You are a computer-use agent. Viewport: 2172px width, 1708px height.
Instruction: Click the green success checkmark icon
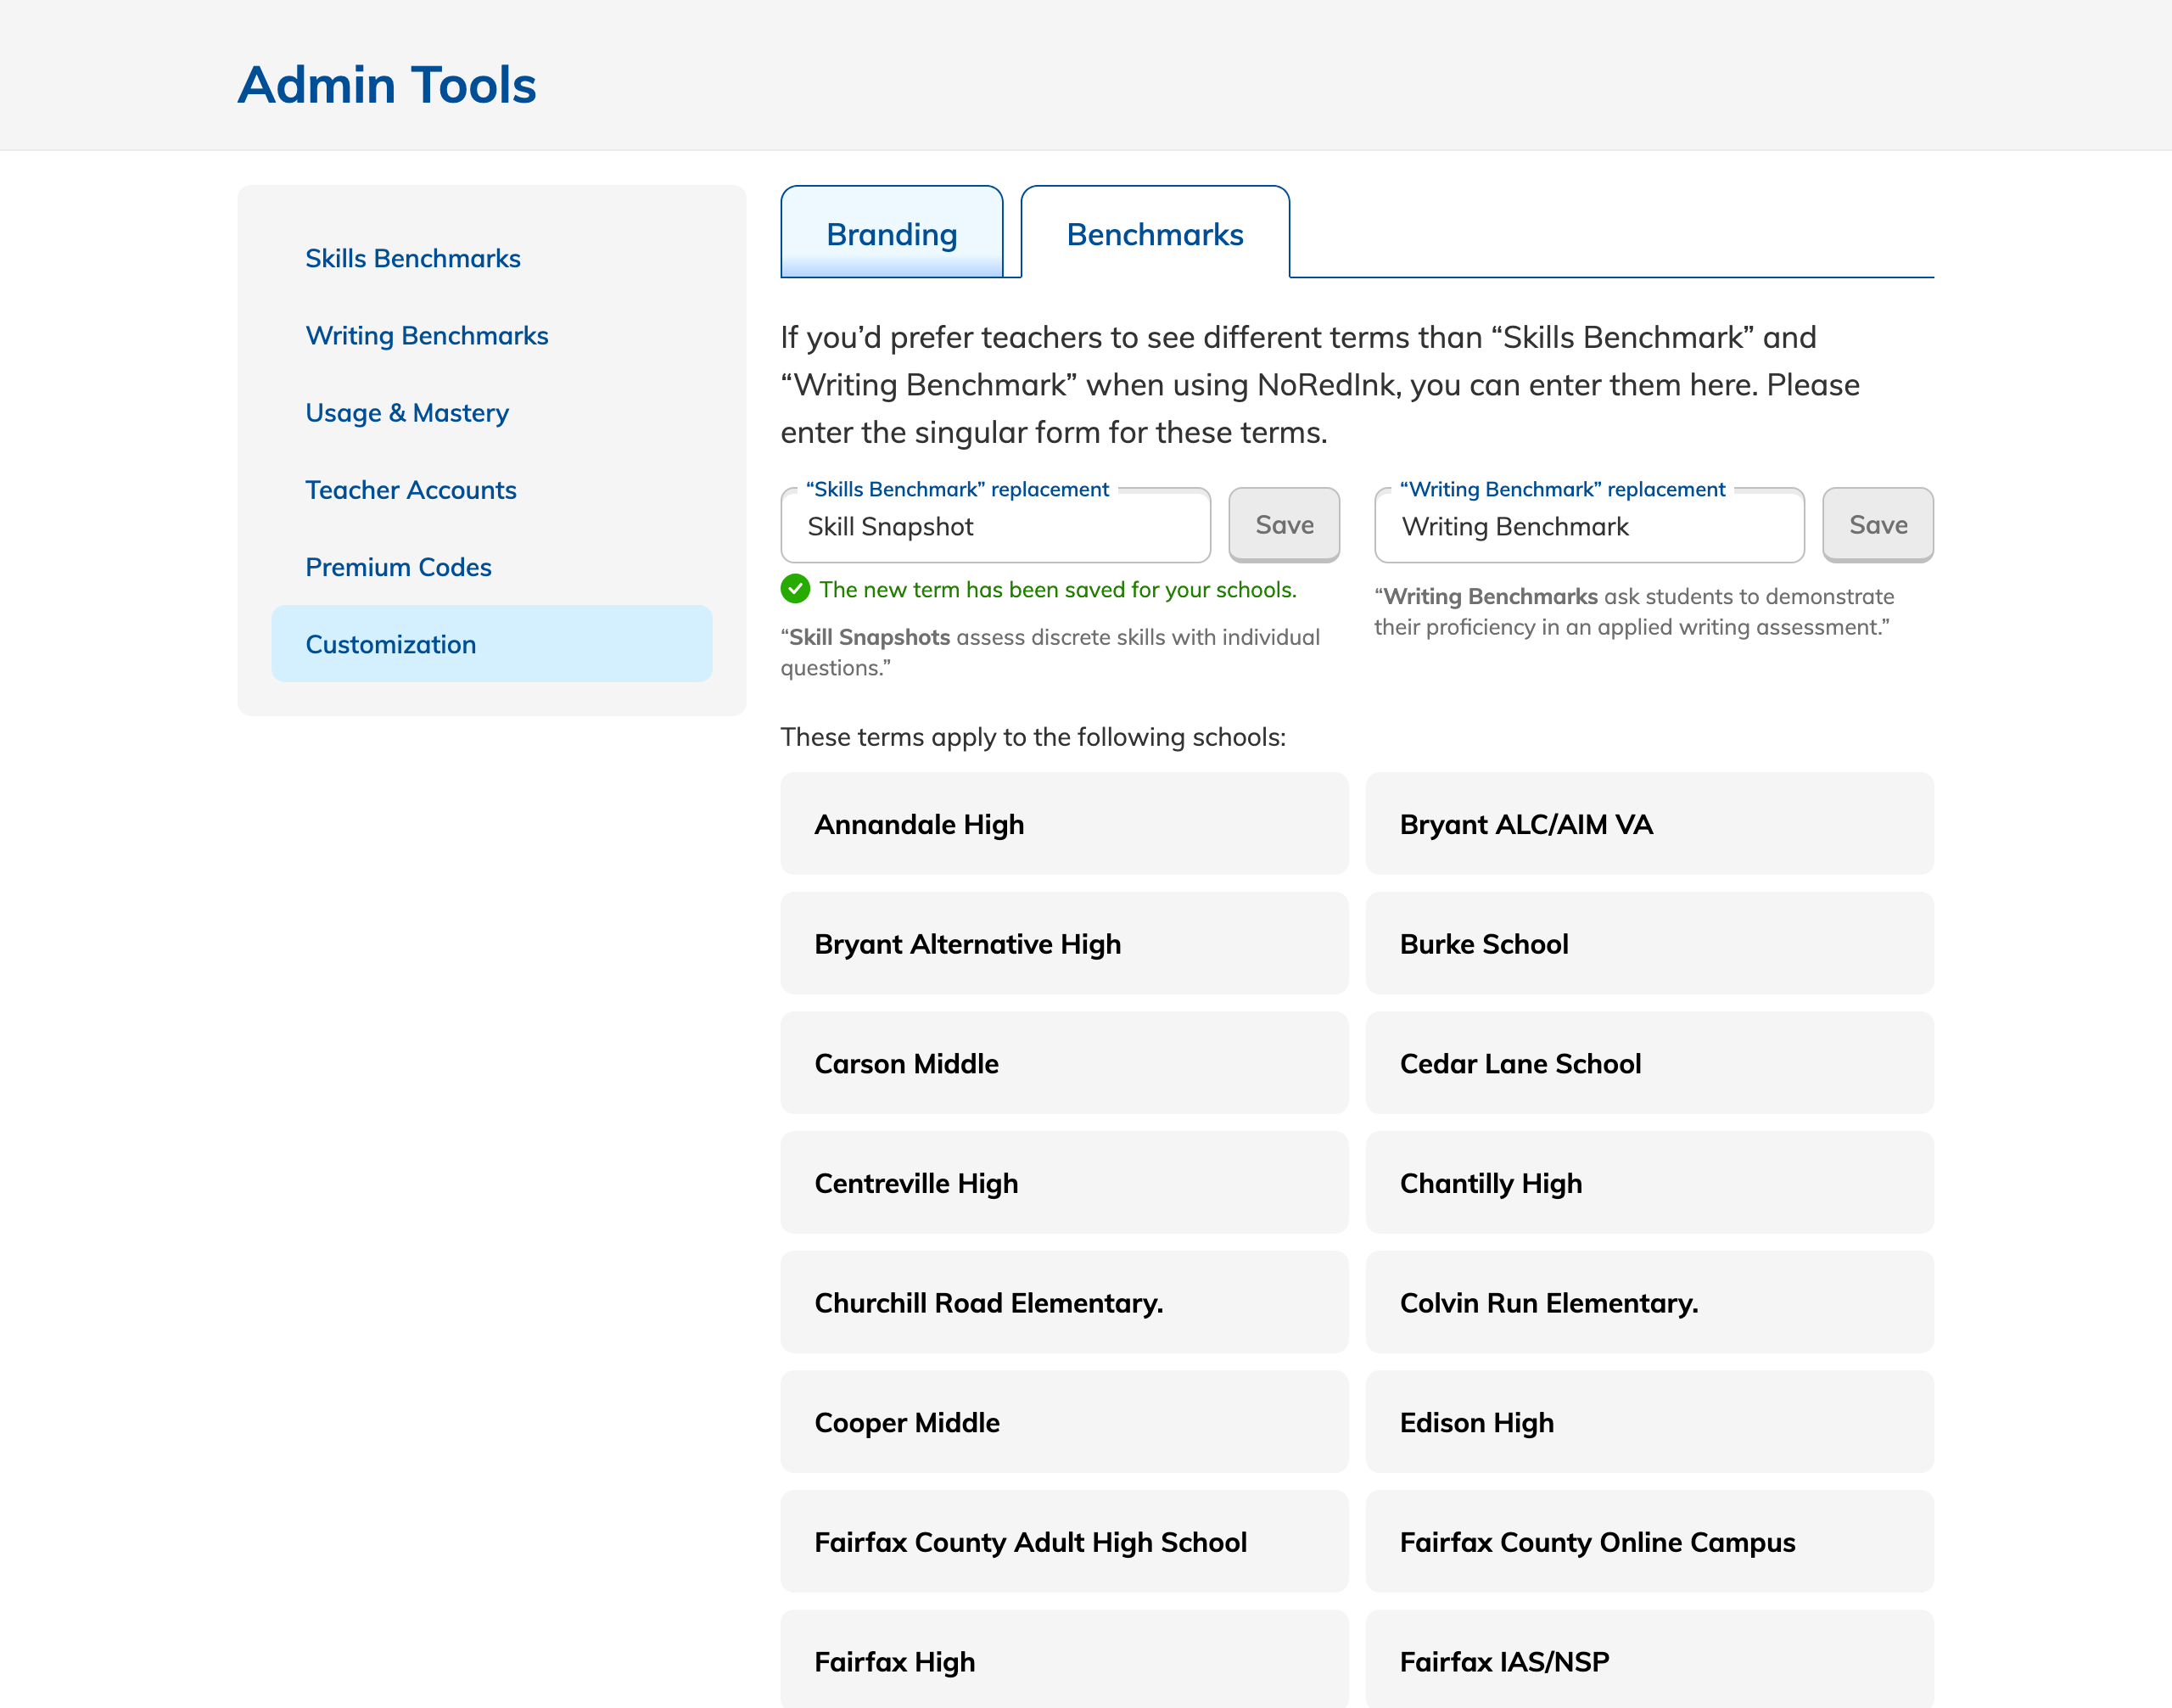[795, 589]
